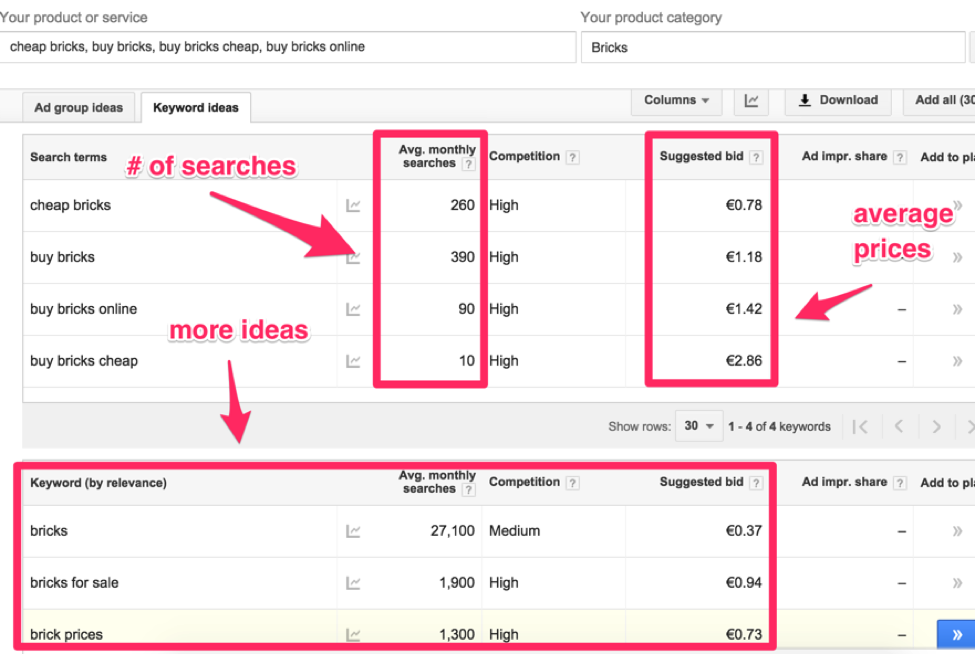
Task: Click the Download button
Action: tap(838, 101)
